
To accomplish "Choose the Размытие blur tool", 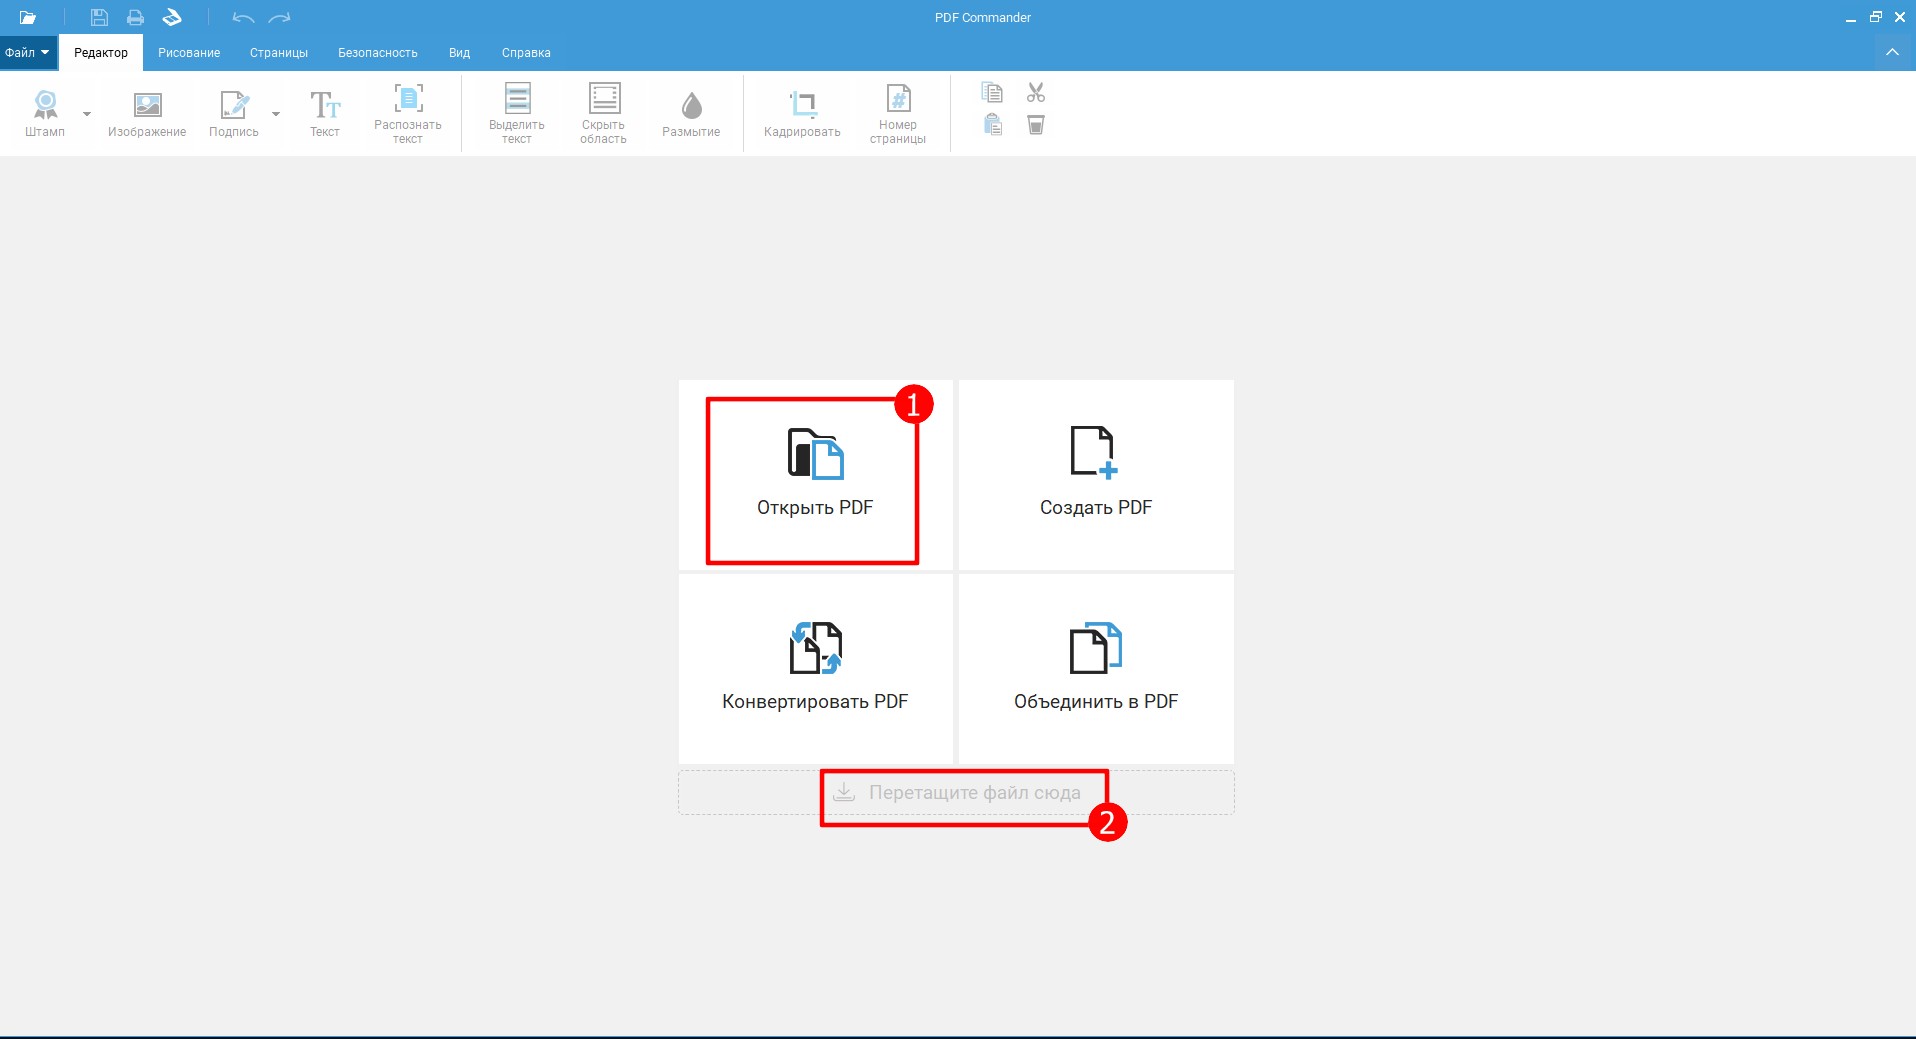I will tap(691, 113).
